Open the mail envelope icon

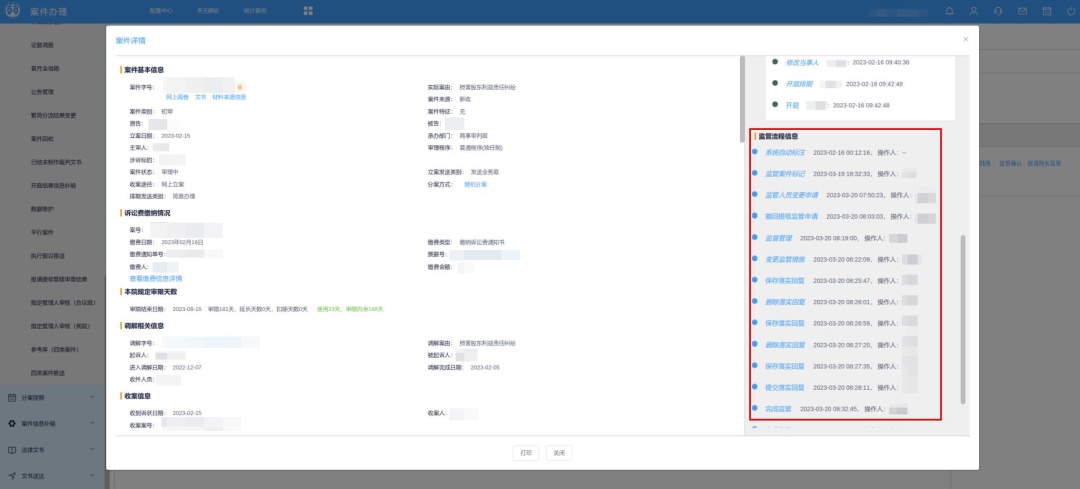(1021, 10)
